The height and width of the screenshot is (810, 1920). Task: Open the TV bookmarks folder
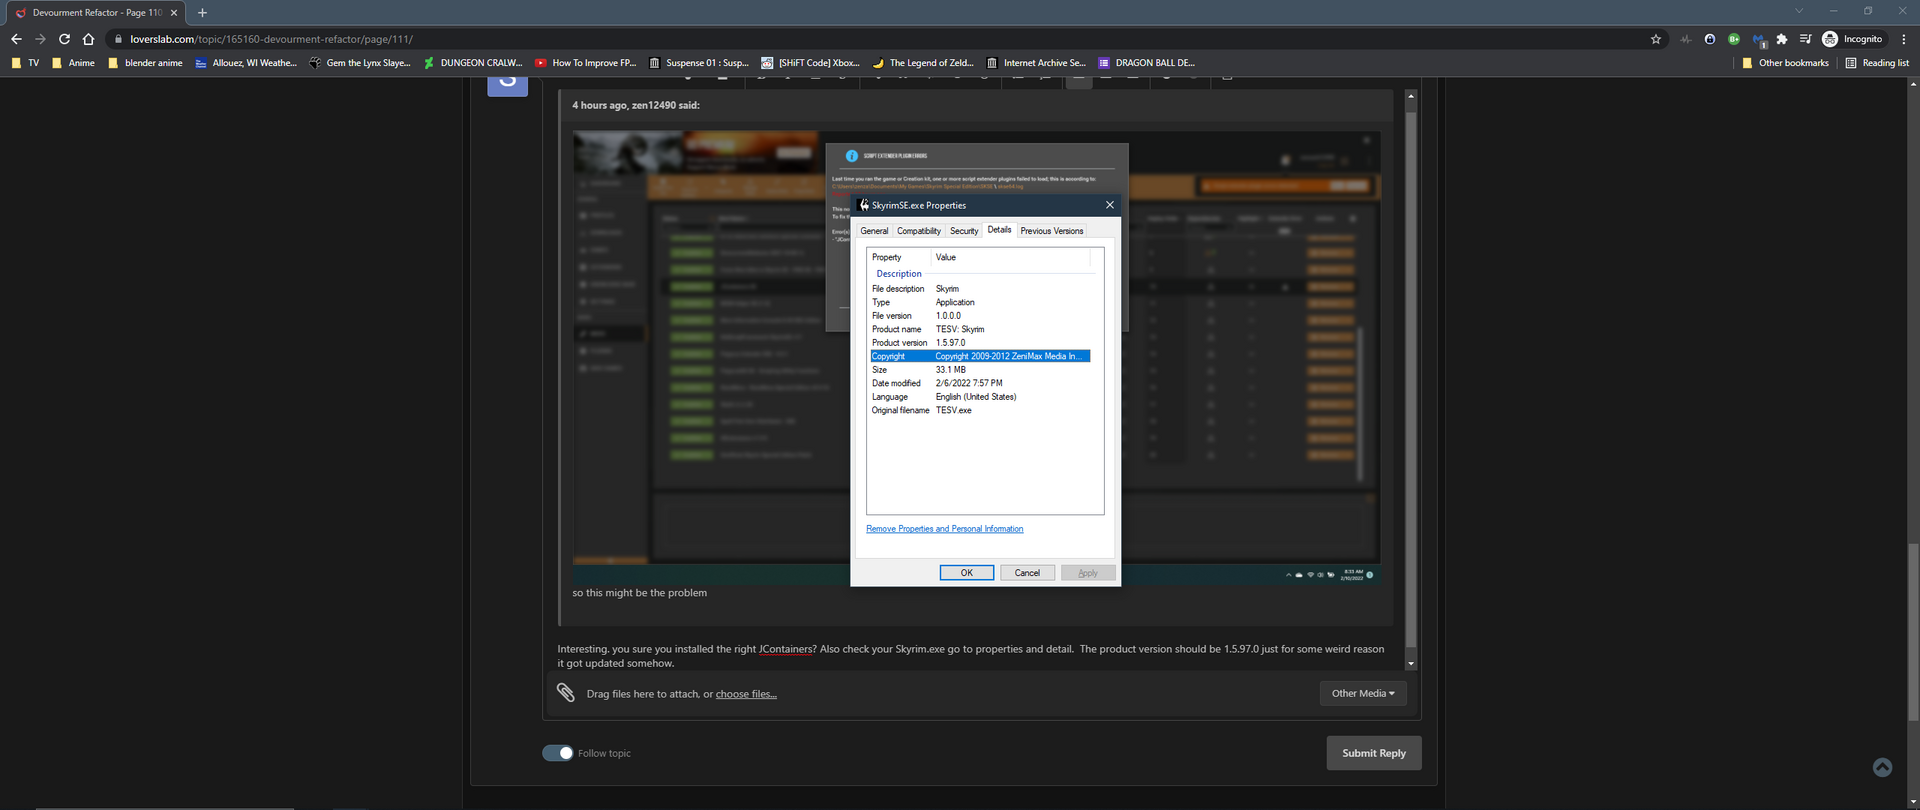point(25,63)
